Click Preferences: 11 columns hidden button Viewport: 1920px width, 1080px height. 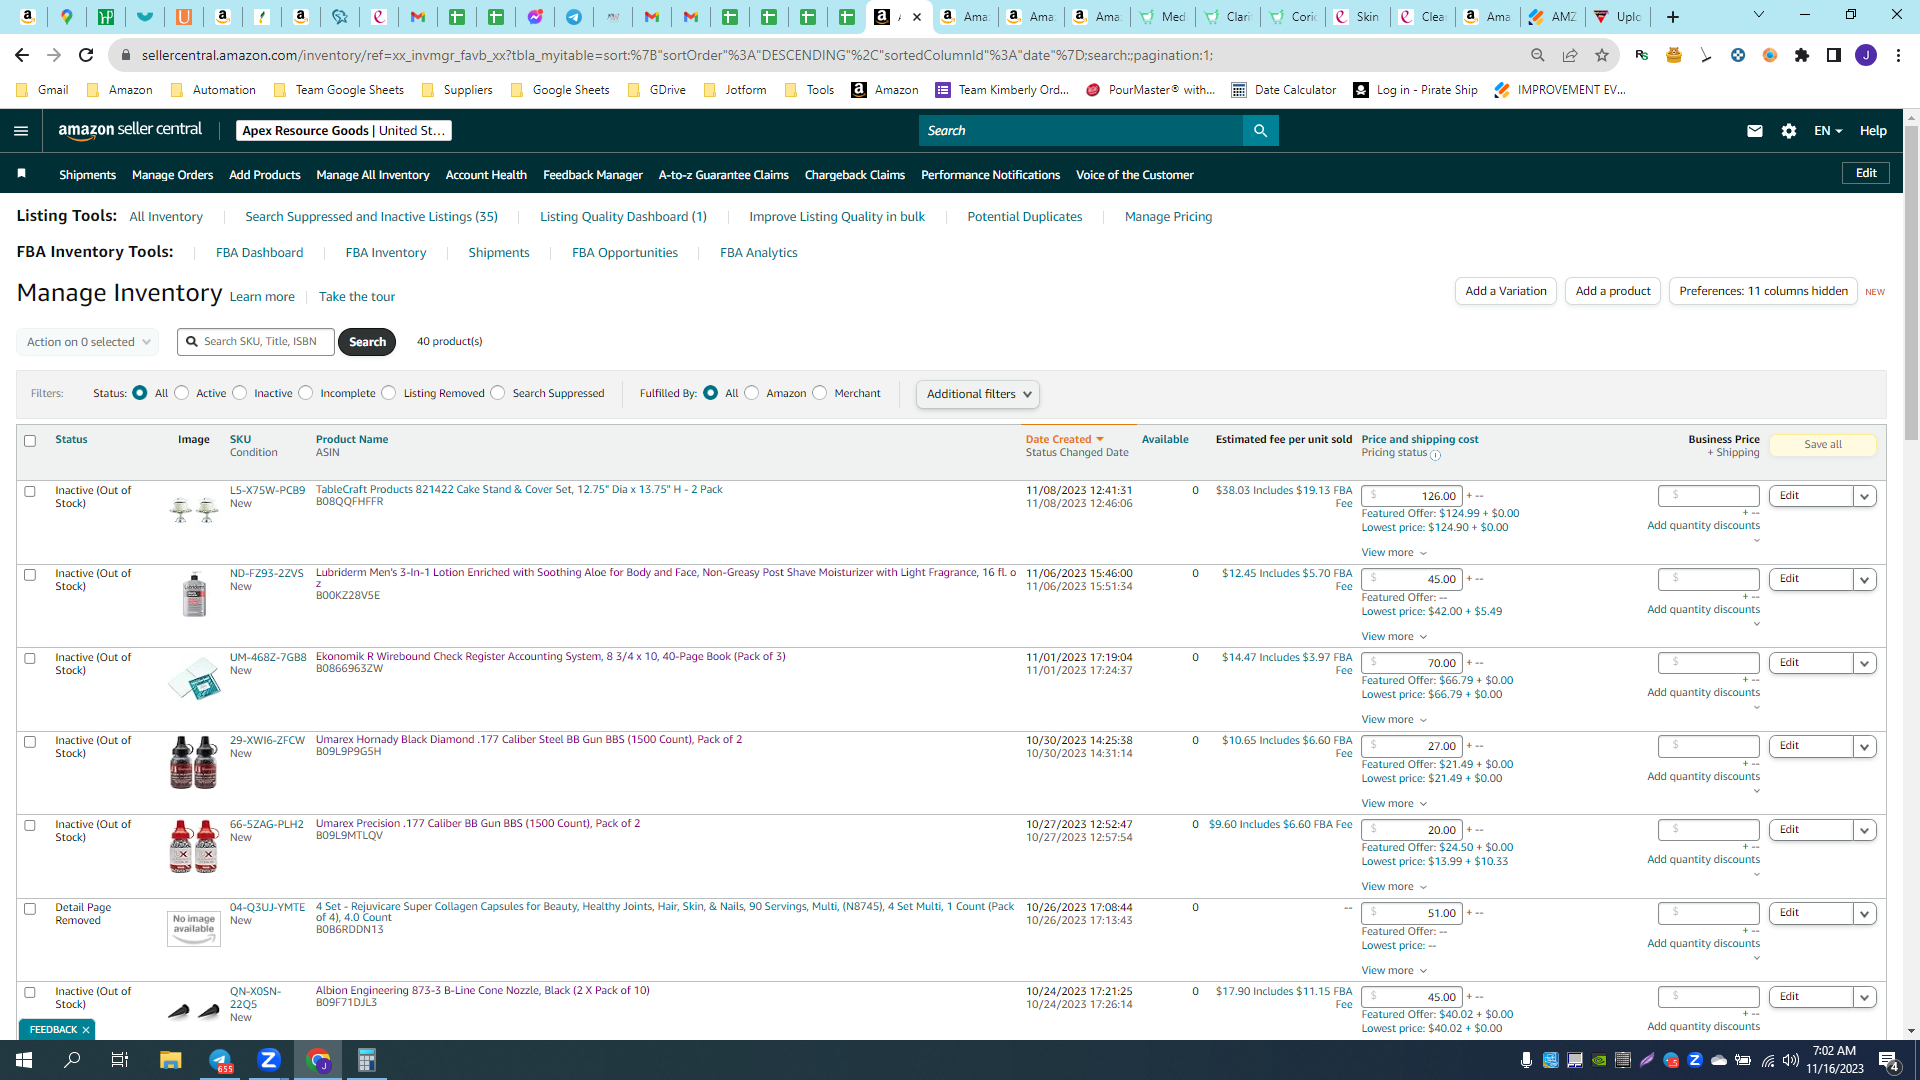click(x=1763, y=291)
